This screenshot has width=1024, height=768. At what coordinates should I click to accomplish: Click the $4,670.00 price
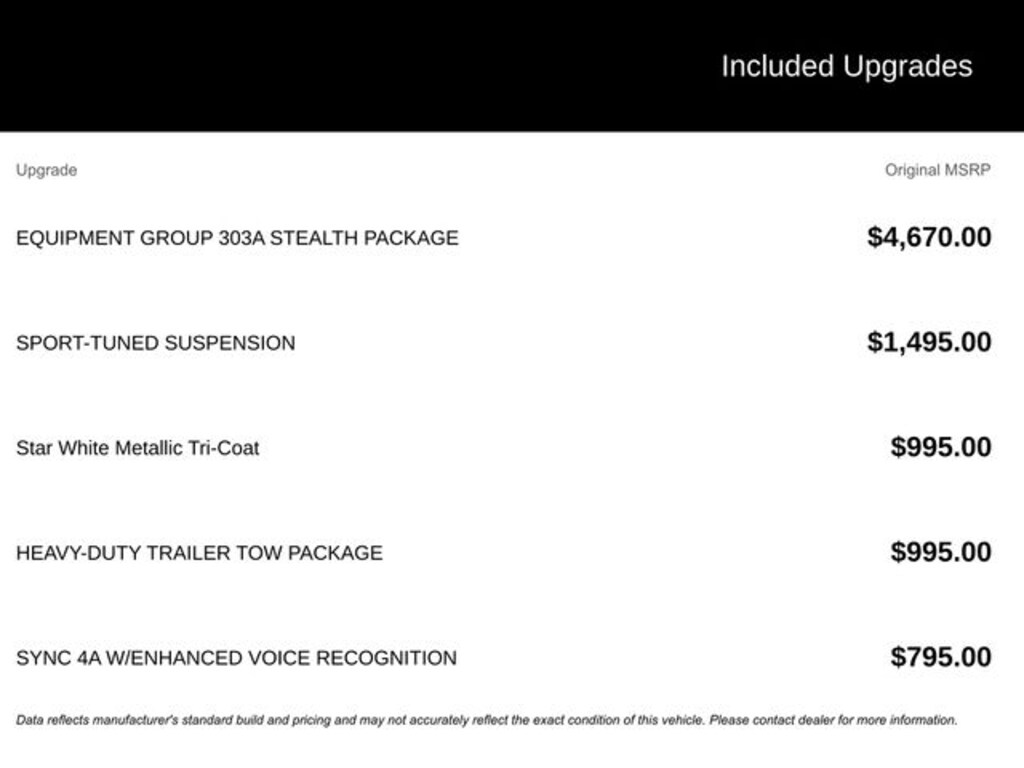929,237
